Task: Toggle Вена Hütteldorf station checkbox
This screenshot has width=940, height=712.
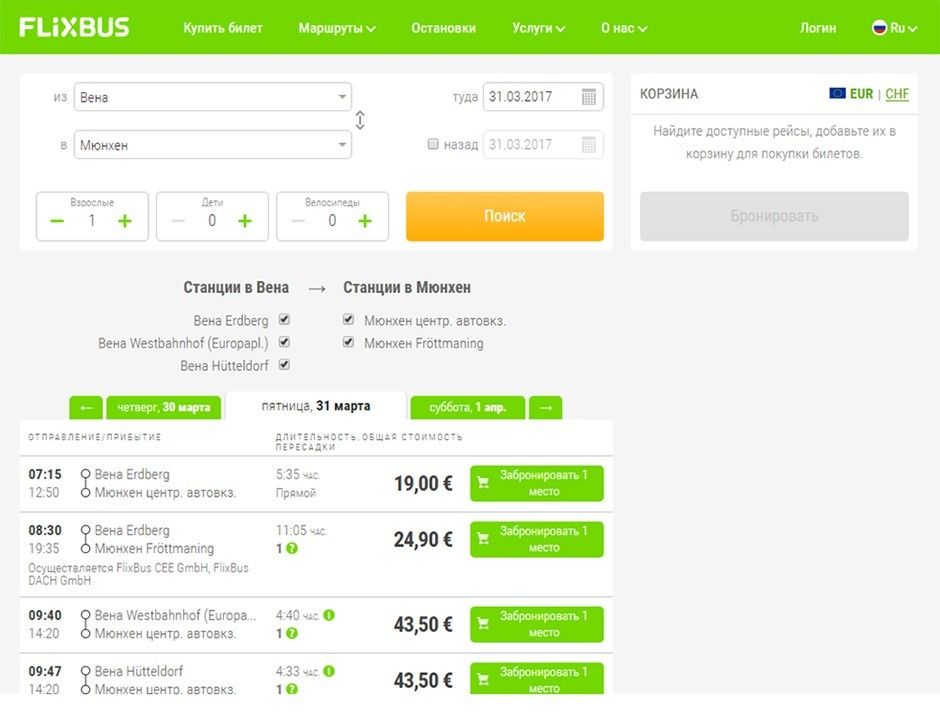Action: 285,364
